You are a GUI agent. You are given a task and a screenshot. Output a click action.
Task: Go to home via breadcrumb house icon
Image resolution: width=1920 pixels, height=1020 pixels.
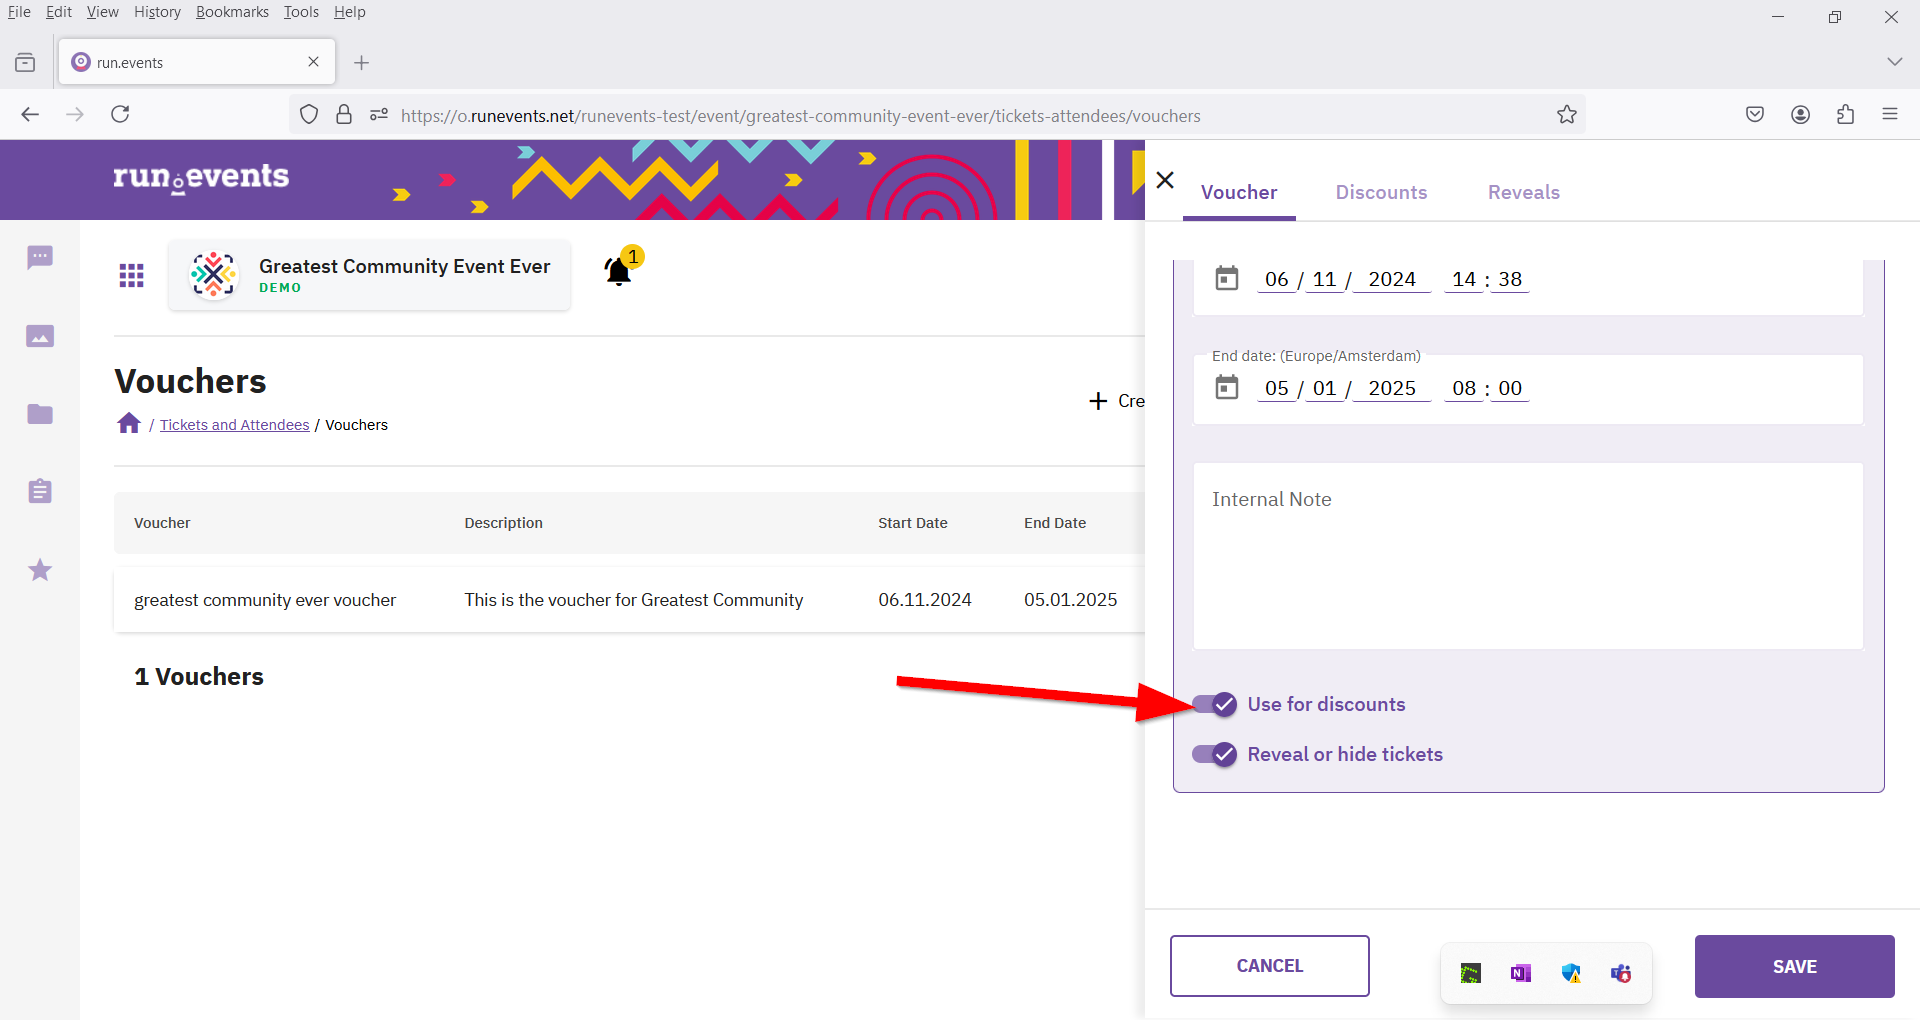point(129,423)
